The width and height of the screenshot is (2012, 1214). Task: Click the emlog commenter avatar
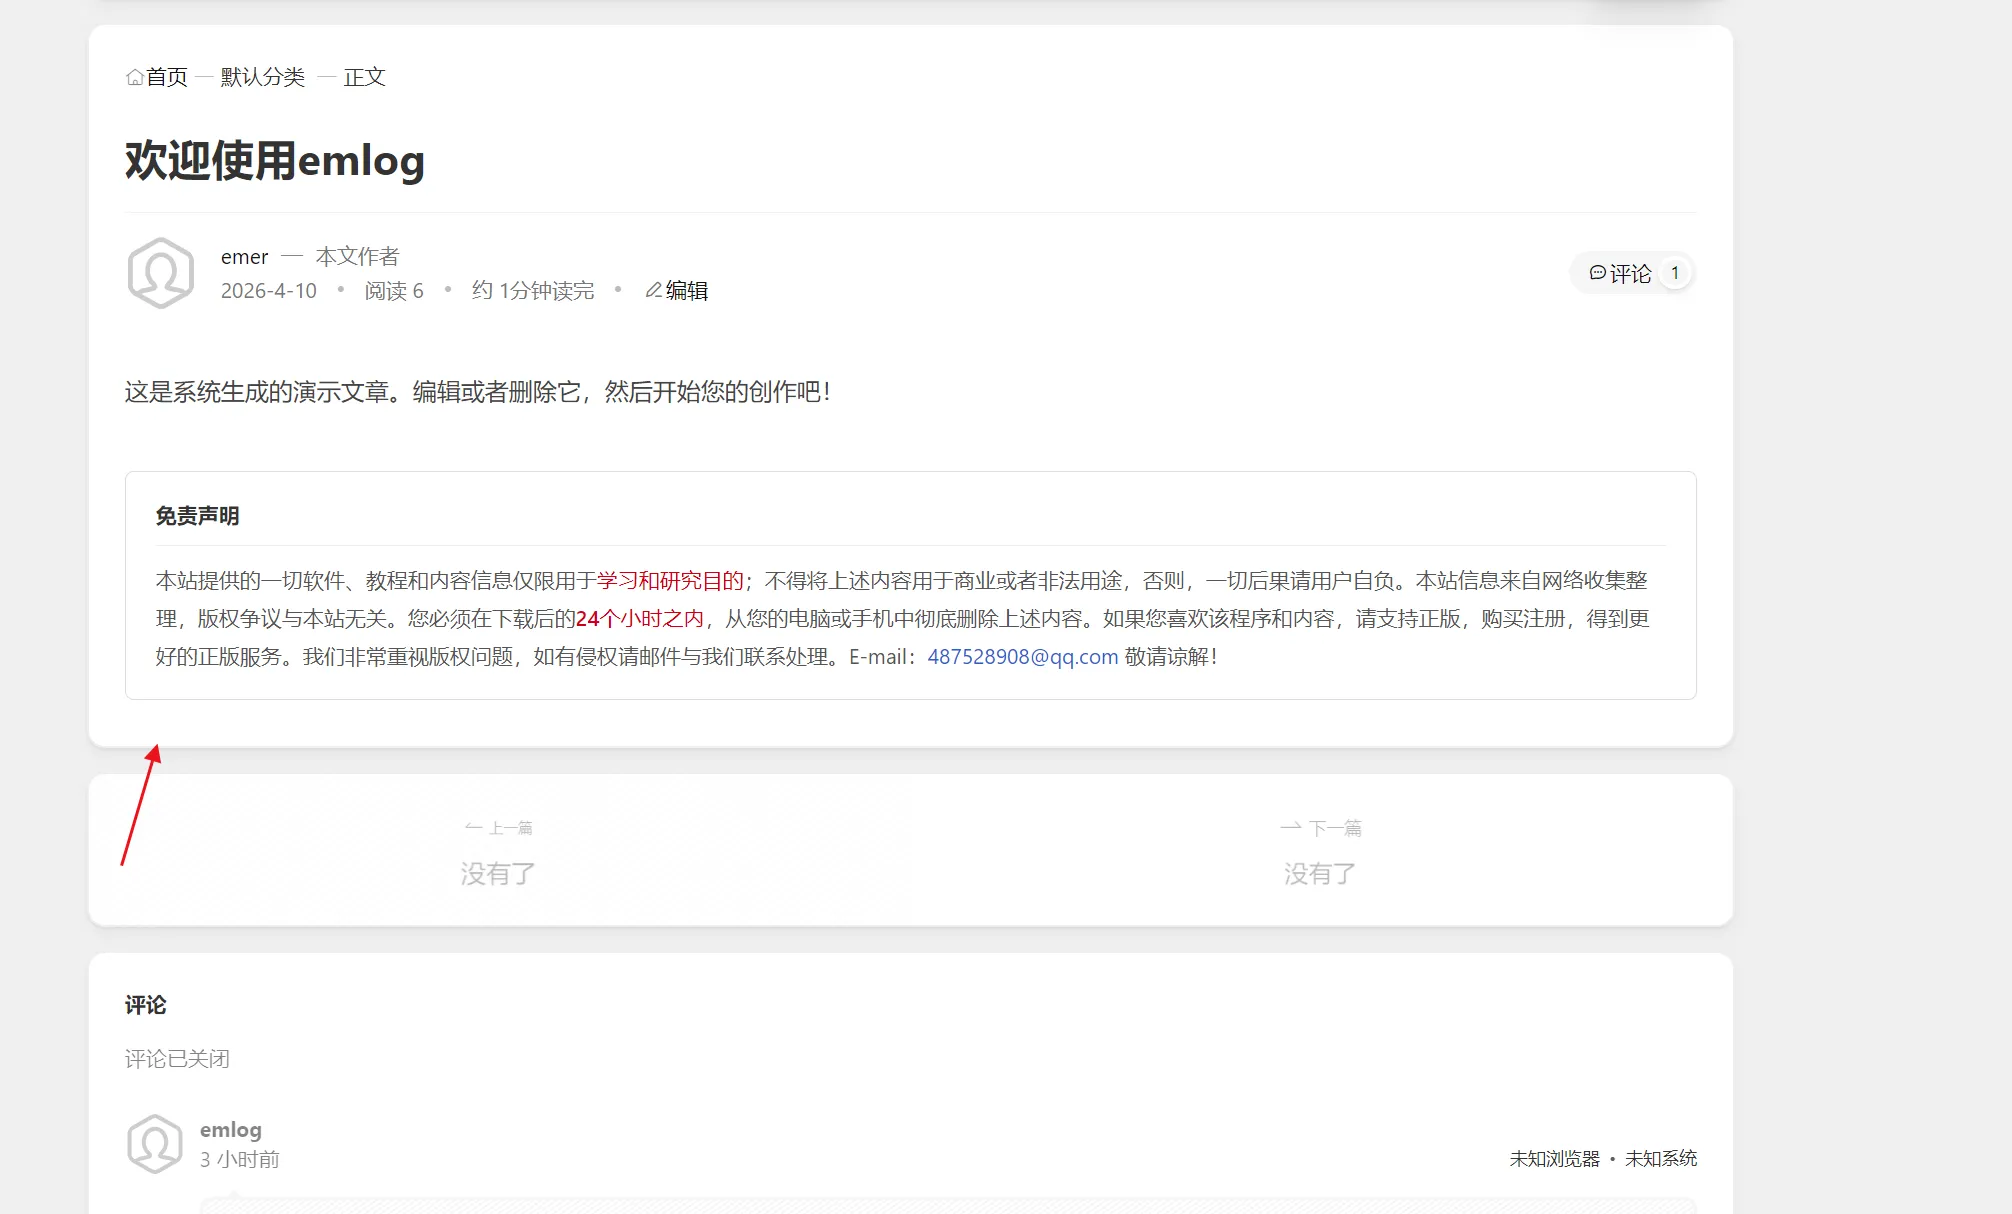pyautogui.click(x=155, y=1142)
